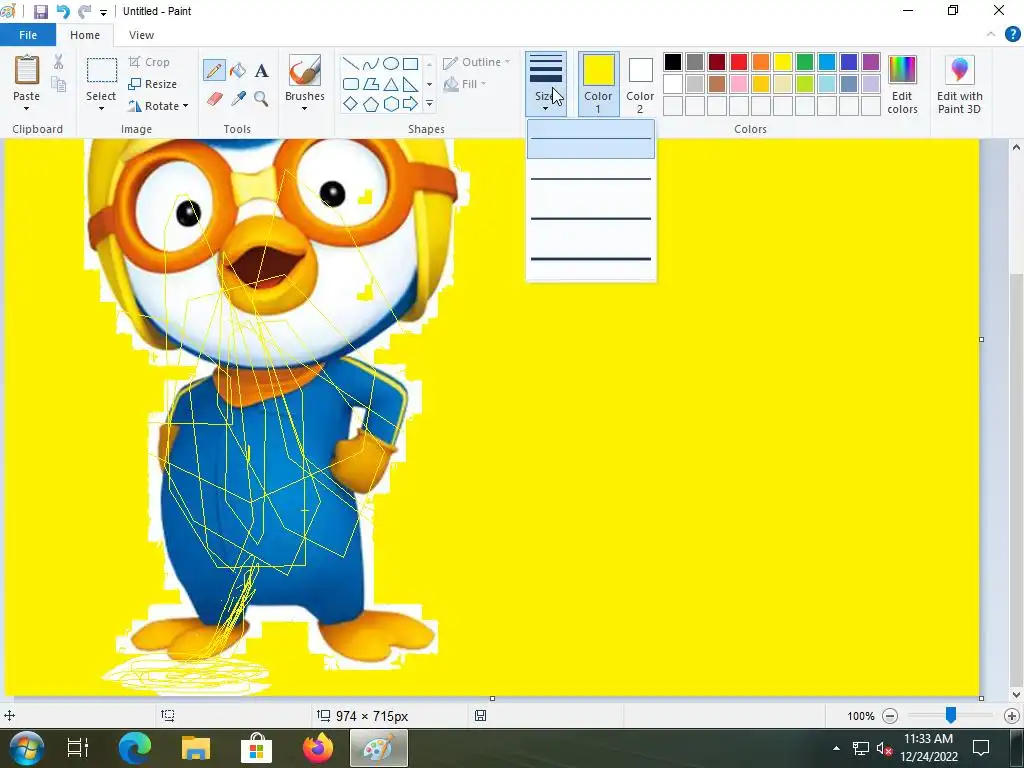Choose the second line thickness
This screenshot has height=768, width=1024.
(590, 178)
